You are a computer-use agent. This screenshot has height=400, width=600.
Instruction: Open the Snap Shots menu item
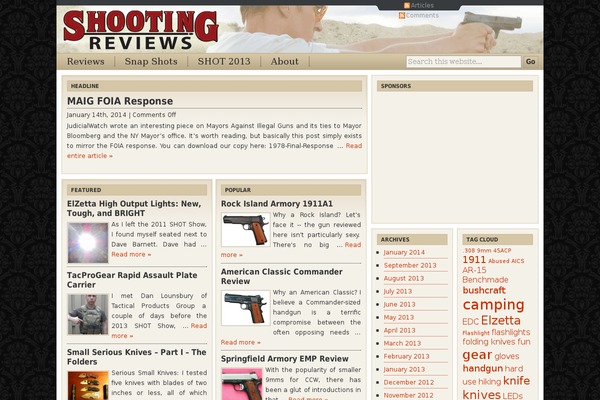click(x=151, y=61)
